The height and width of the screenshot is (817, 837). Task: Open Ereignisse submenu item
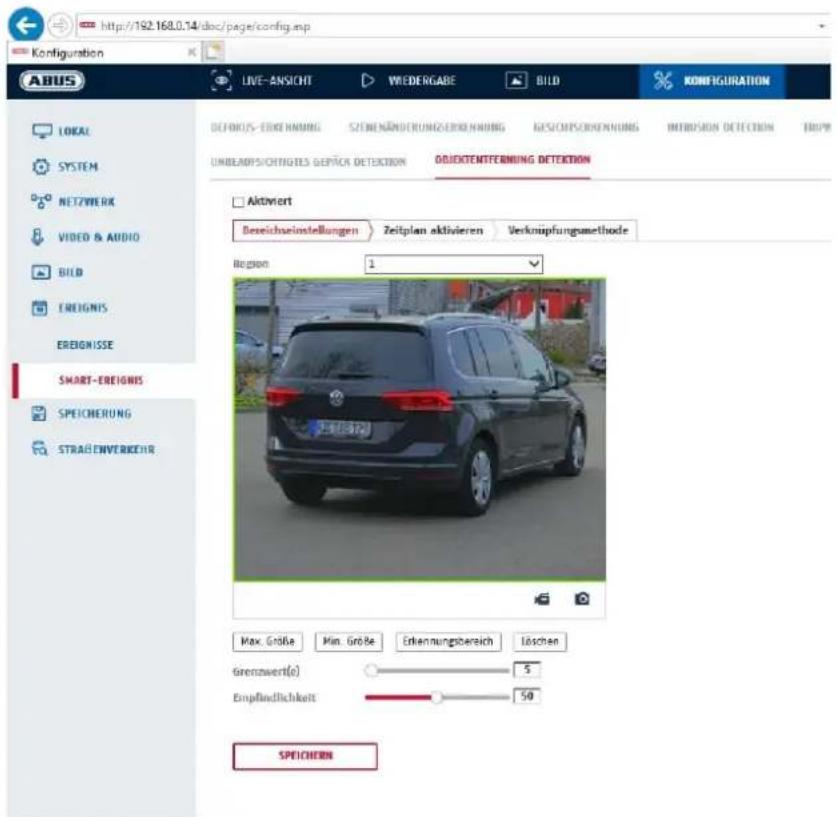85,345
